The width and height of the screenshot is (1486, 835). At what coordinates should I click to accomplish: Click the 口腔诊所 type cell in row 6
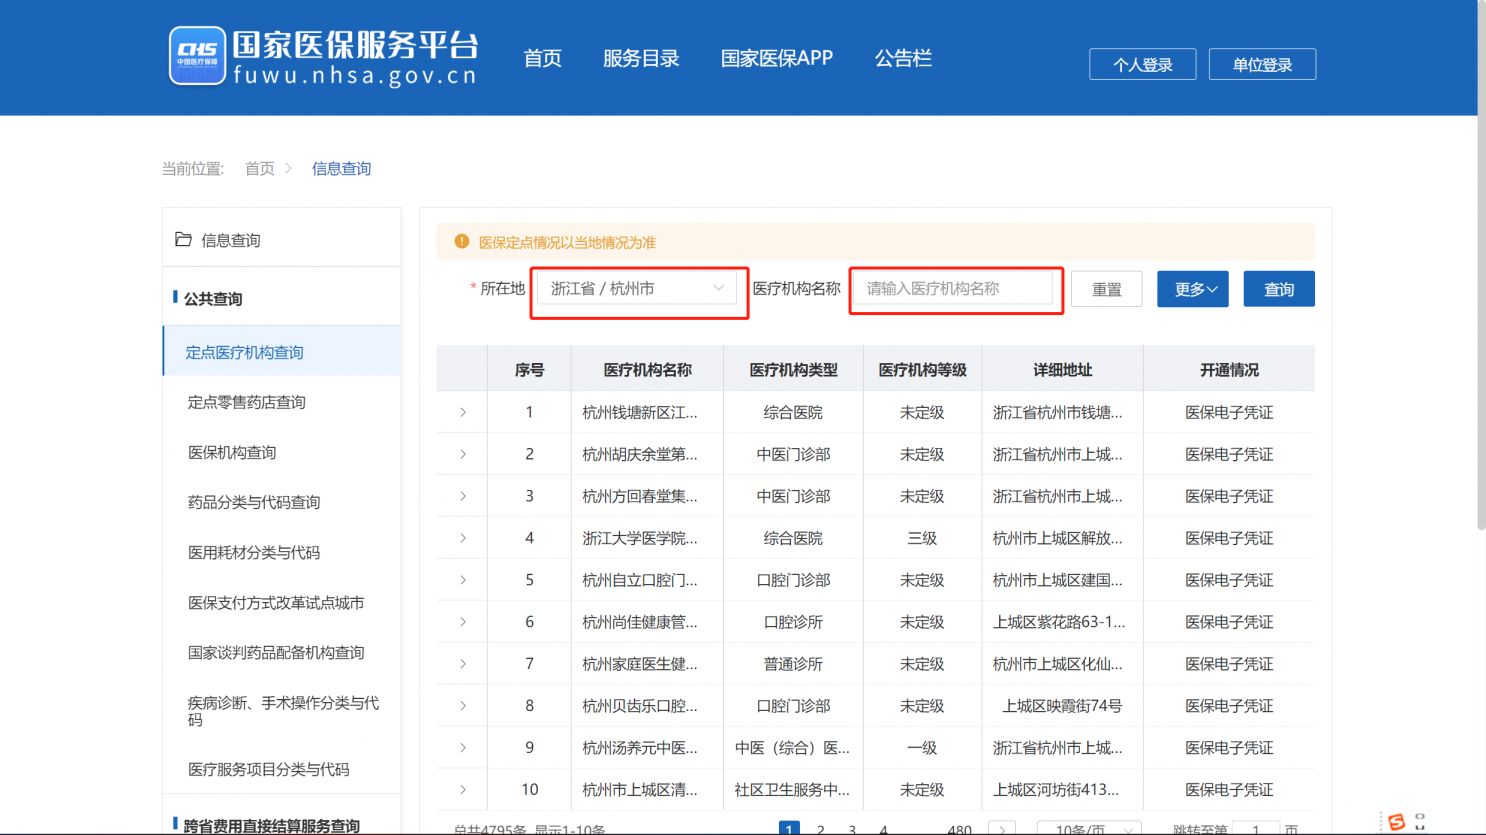[x=793, y=622]
